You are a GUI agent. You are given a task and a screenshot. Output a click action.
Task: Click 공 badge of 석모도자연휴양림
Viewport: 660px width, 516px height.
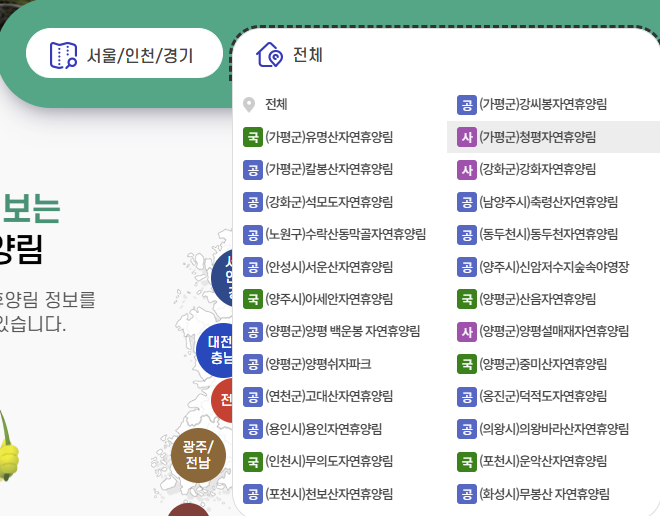pos(253,202)
